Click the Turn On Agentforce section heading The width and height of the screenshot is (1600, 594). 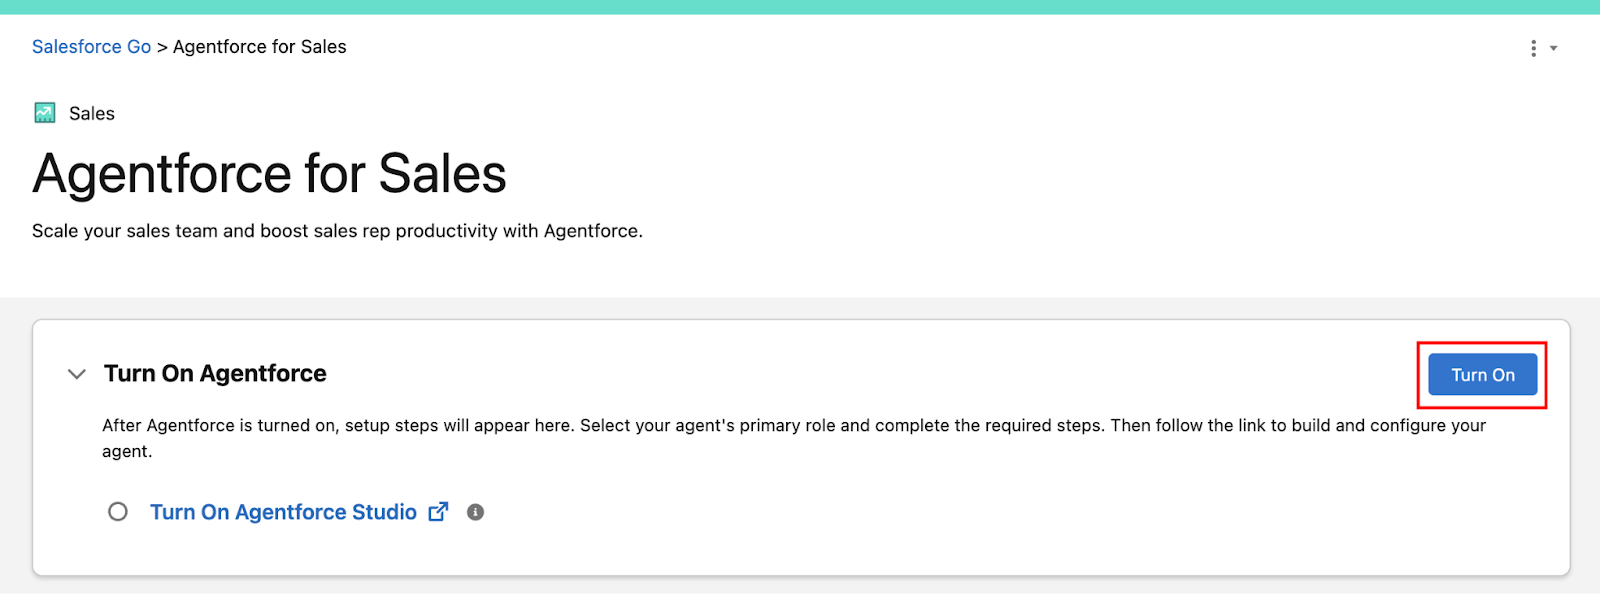pos(215,373)
